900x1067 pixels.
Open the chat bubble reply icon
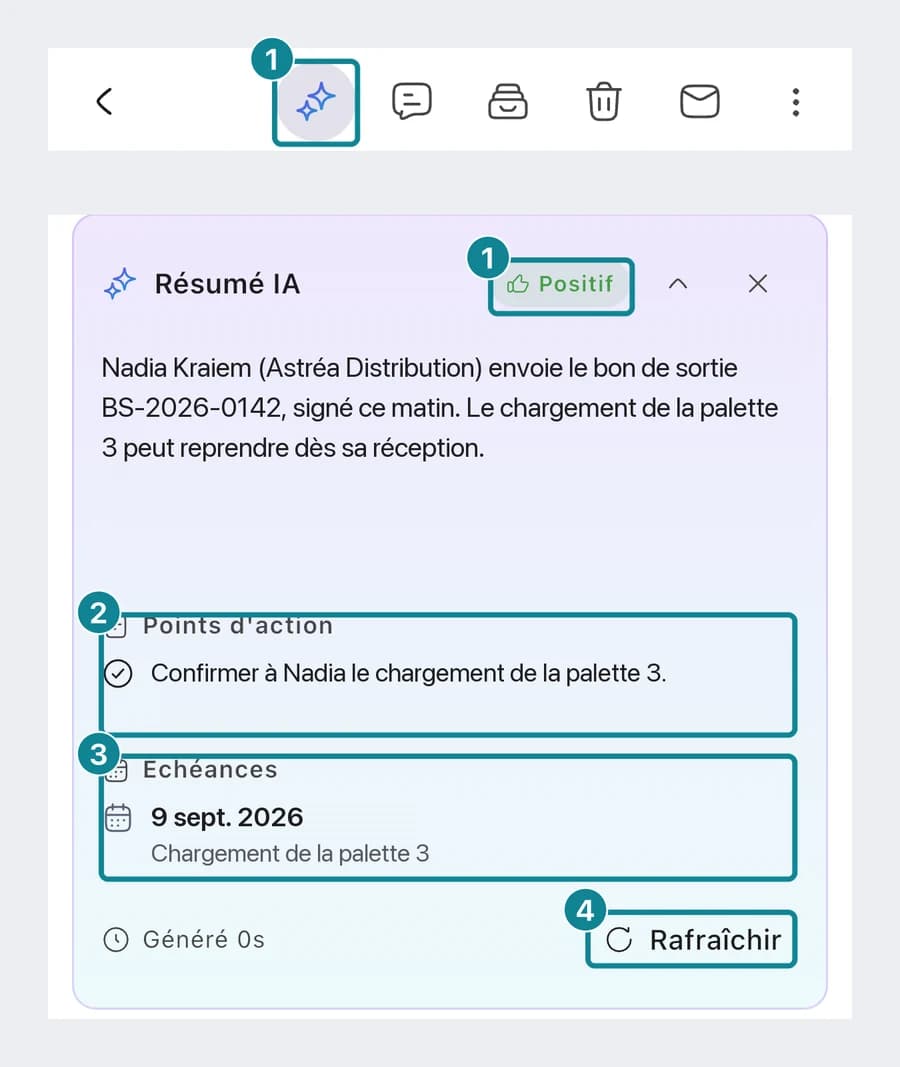[x=412, y=101]
